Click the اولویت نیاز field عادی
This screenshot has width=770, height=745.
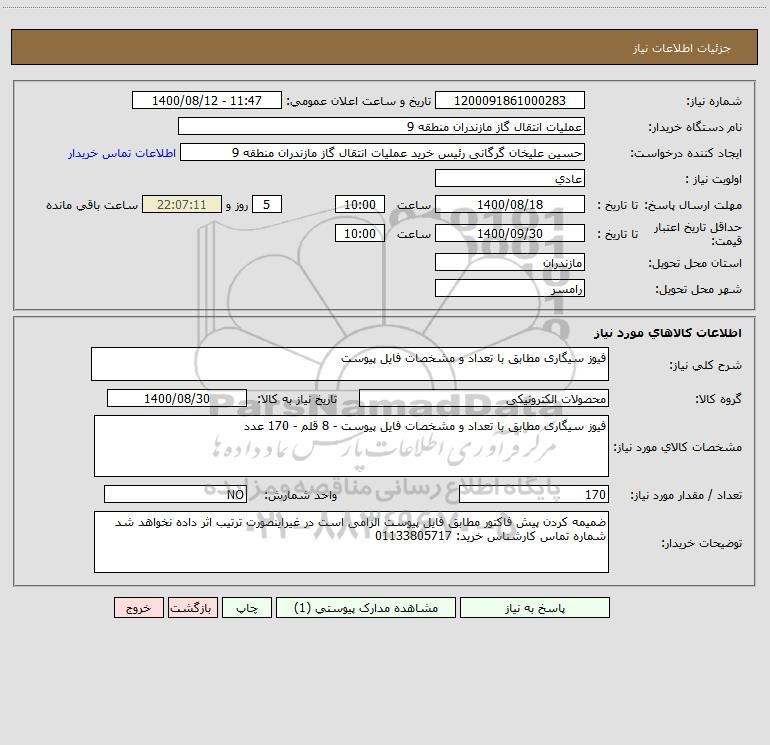510,179
